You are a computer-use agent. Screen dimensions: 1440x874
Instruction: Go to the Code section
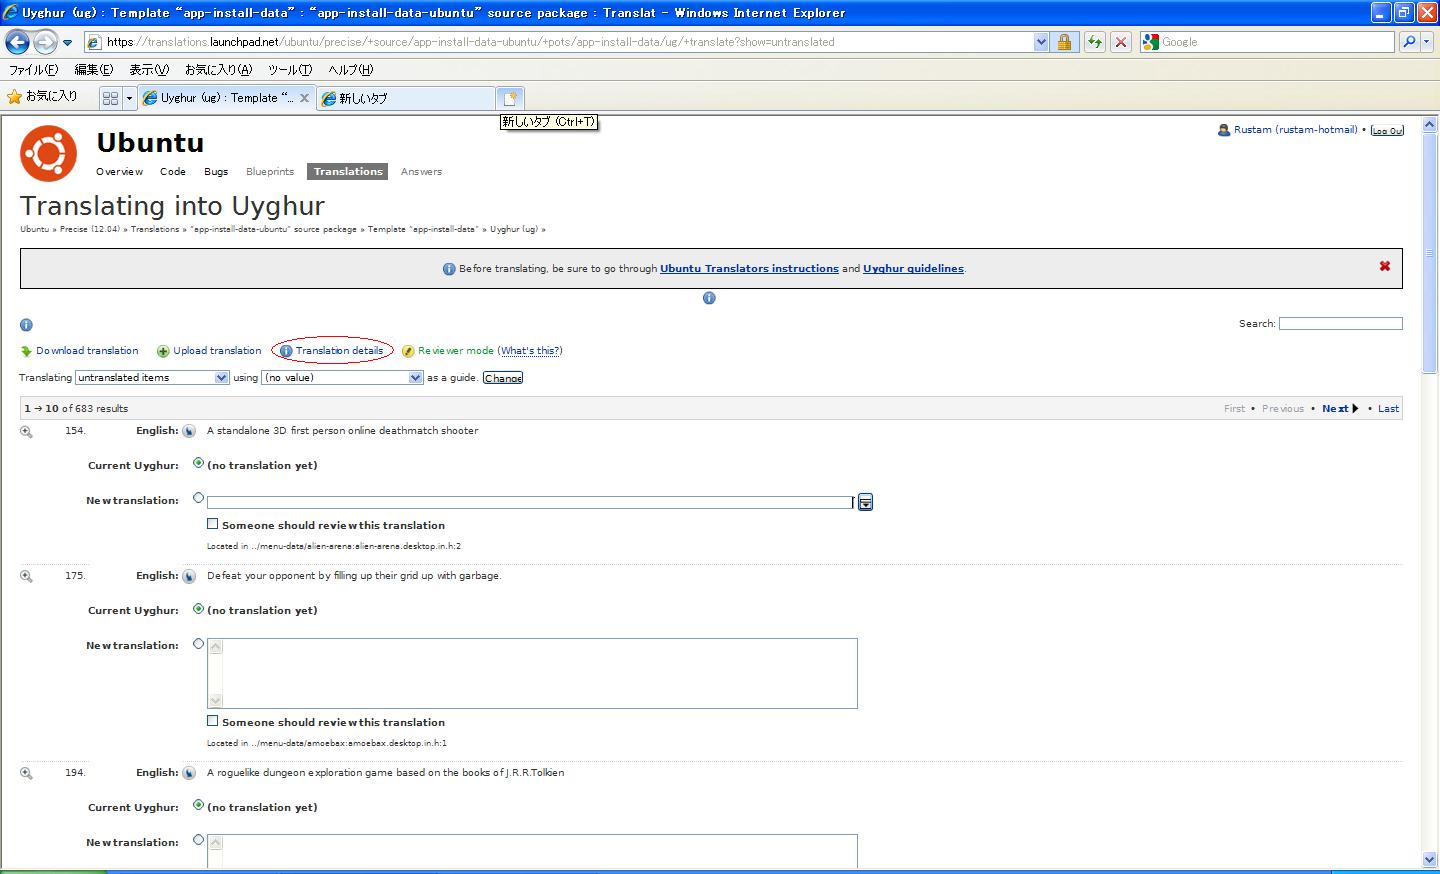(x=173, y=172)
